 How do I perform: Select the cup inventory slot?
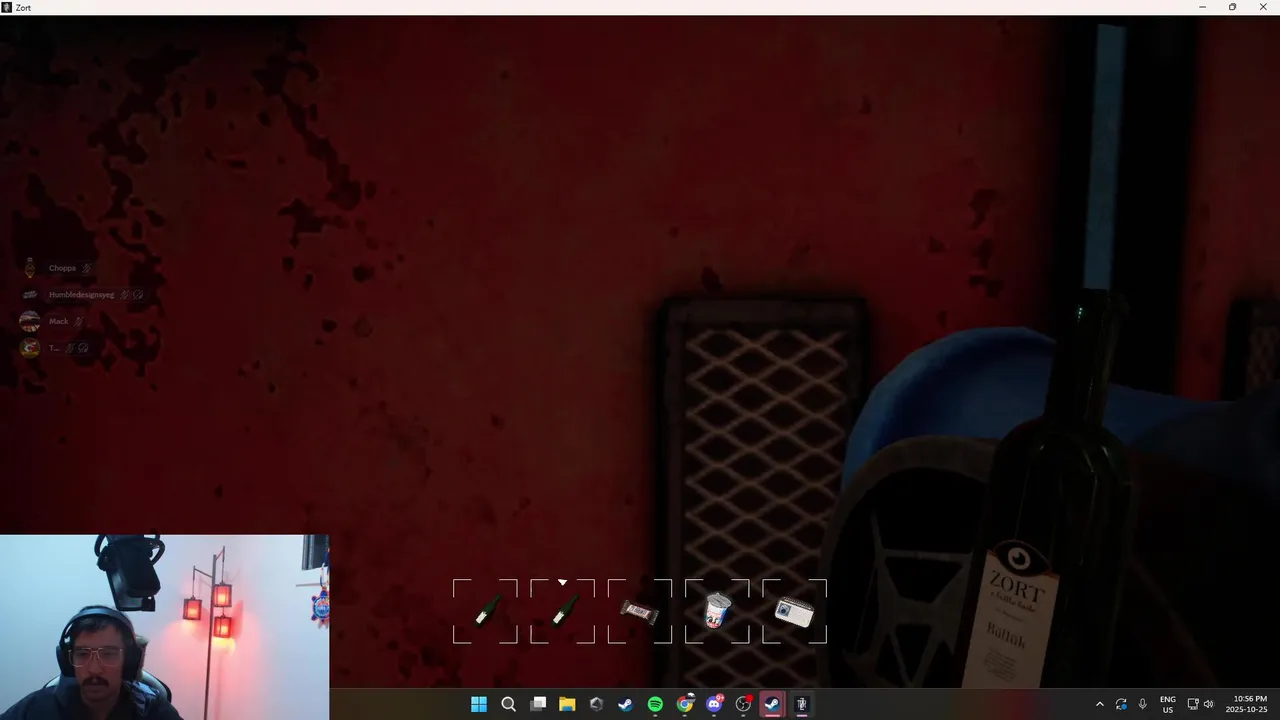(x=717, y=611)
